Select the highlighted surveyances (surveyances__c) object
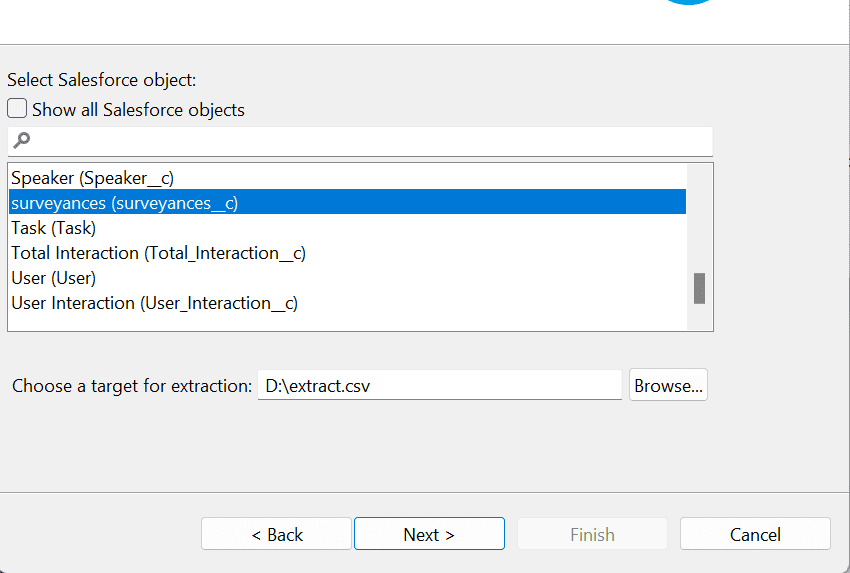 pyautogui.click(x=125, y=203)
